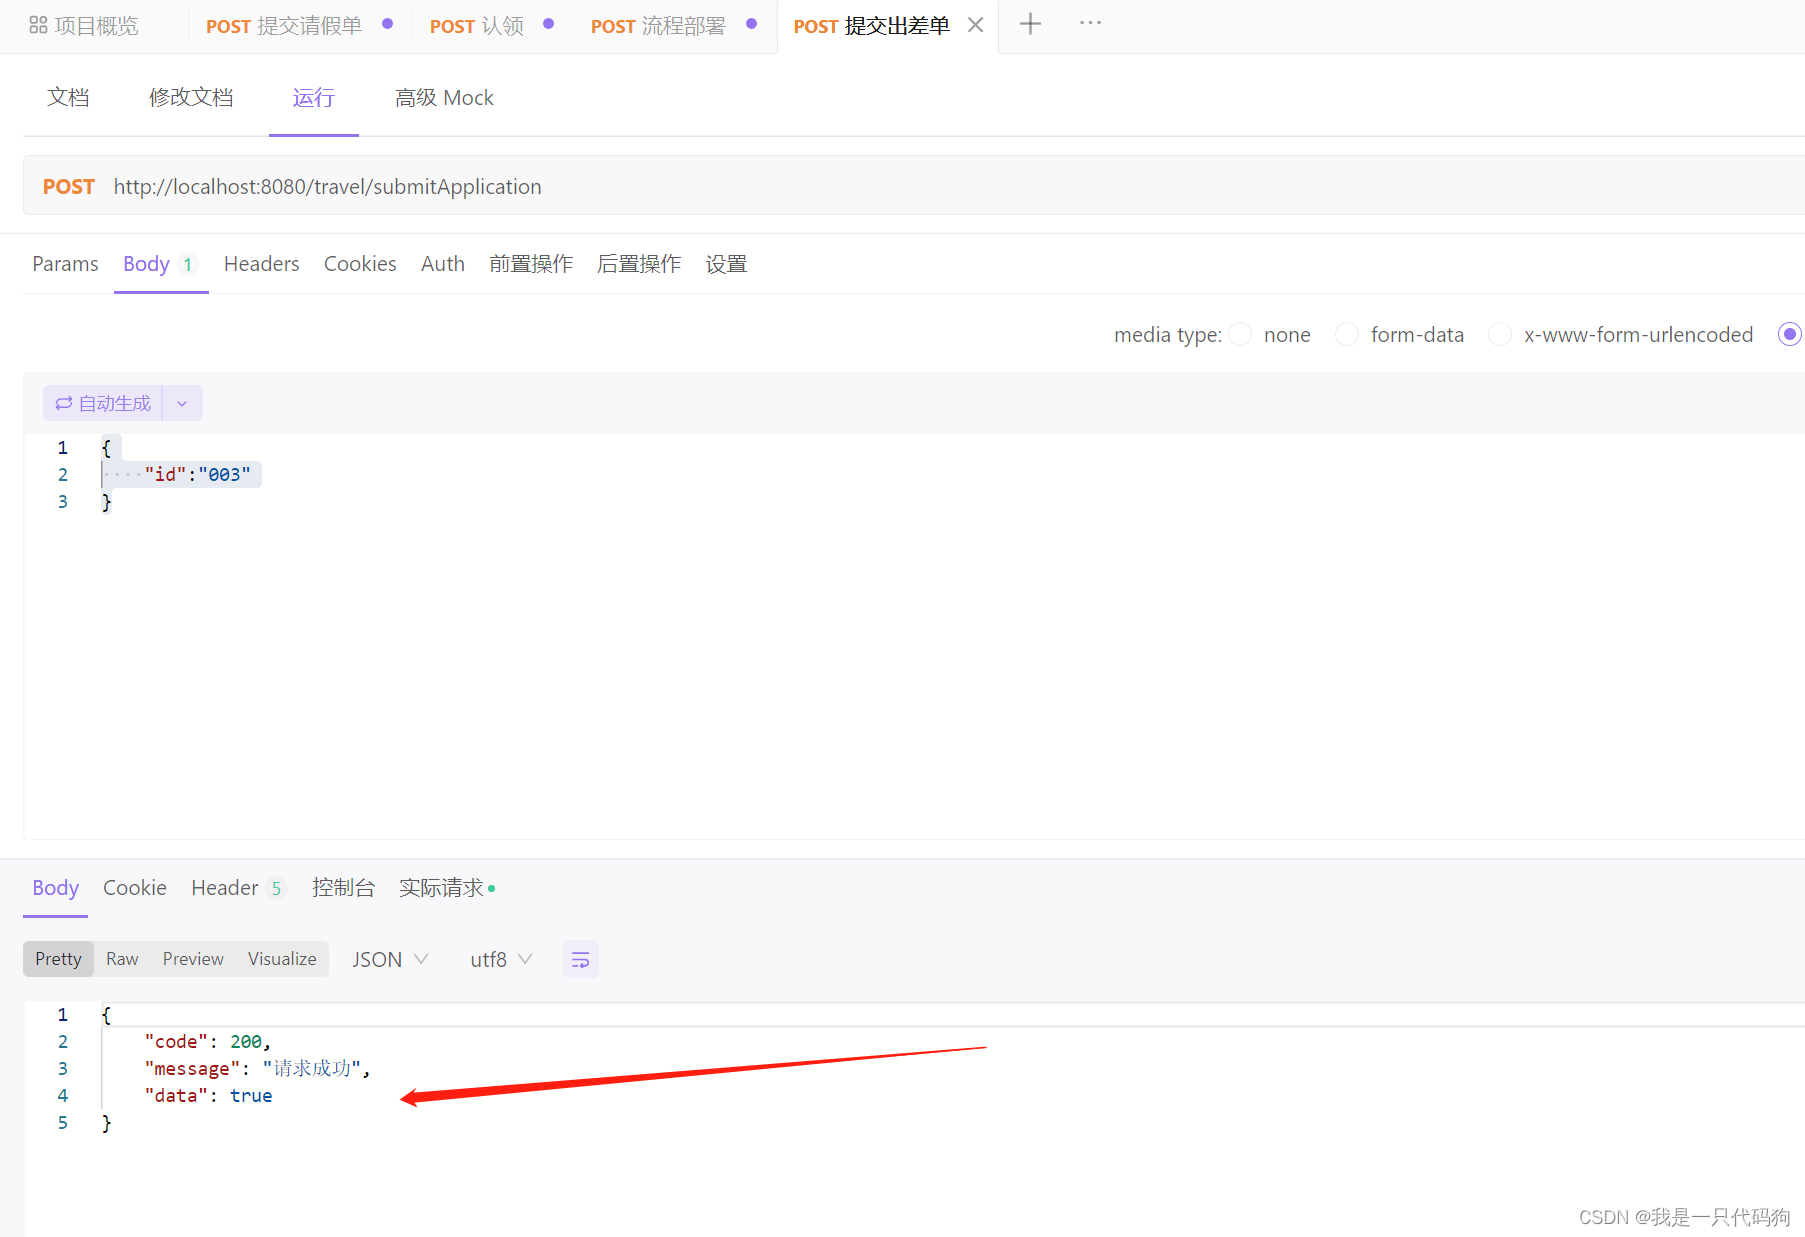The image size is (1805, 1237).
Task: Click the request URL field
Action: pyautogui.click(x=327, y=186)
